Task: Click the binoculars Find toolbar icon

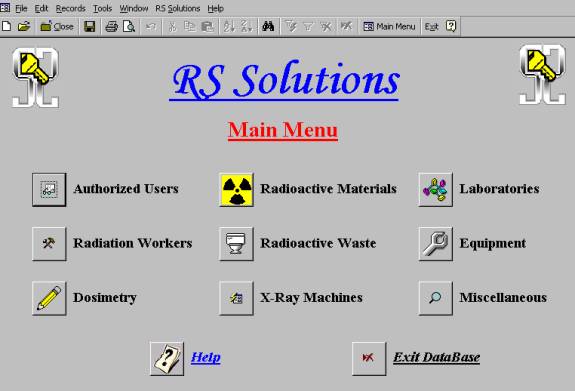Action: pos(268,26)
